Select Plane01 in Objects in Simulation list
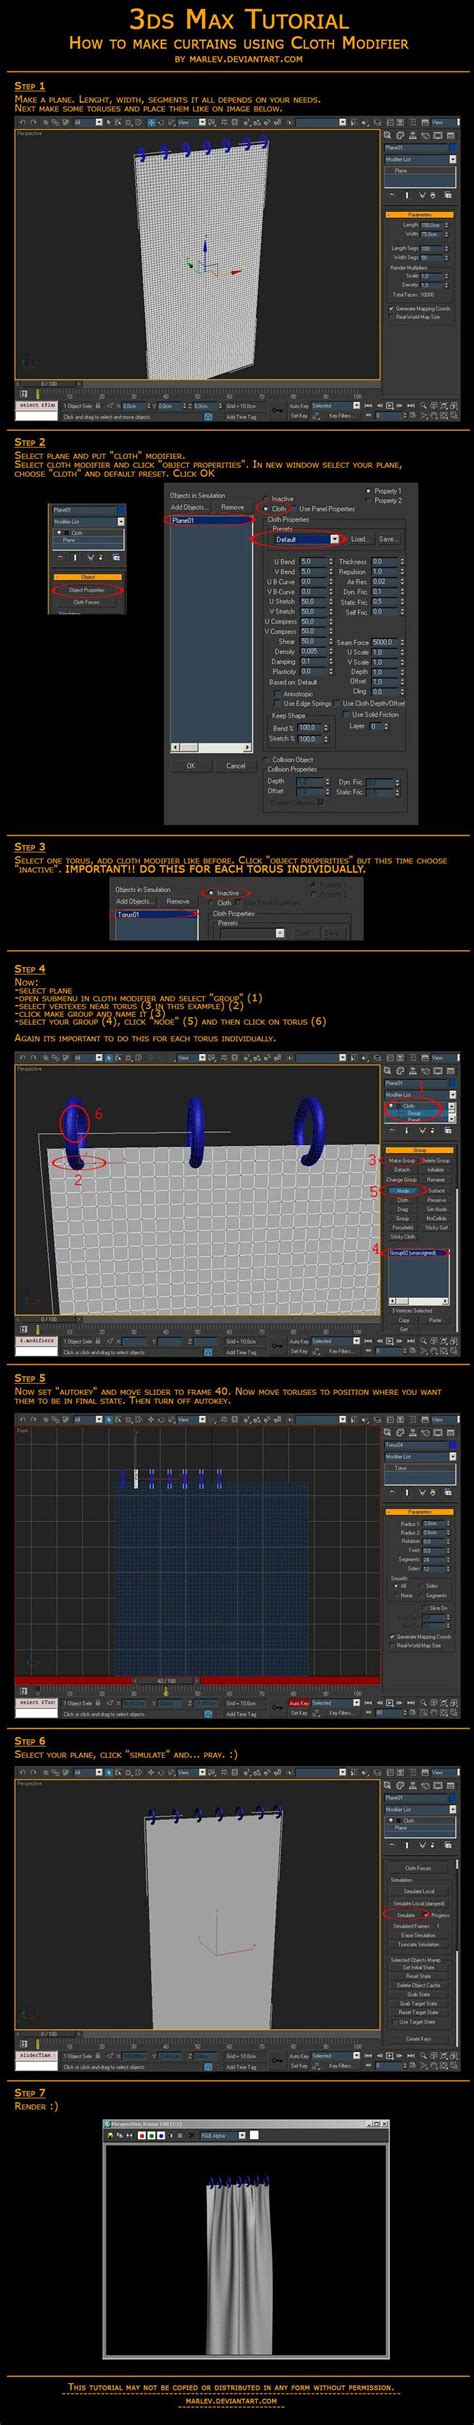The image size is (474, 2425). pos(210,521)
